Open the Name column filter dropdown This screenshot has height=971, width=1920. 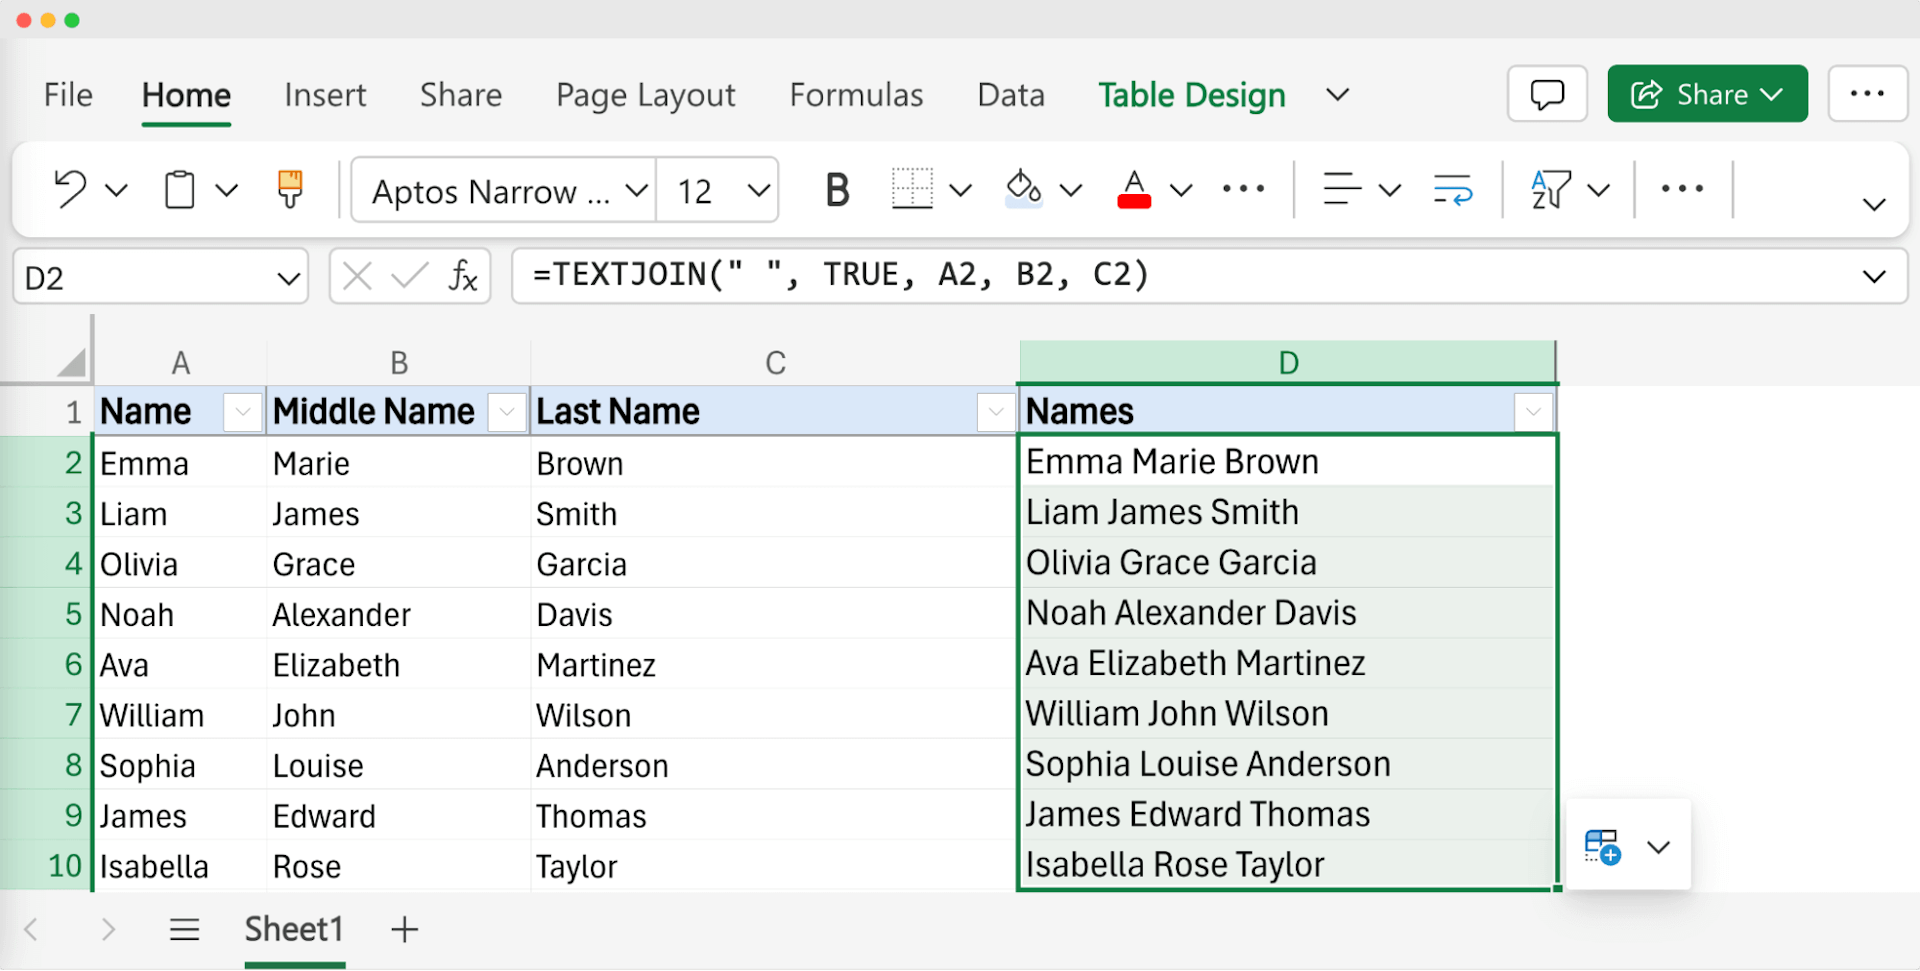click(242, 411)
